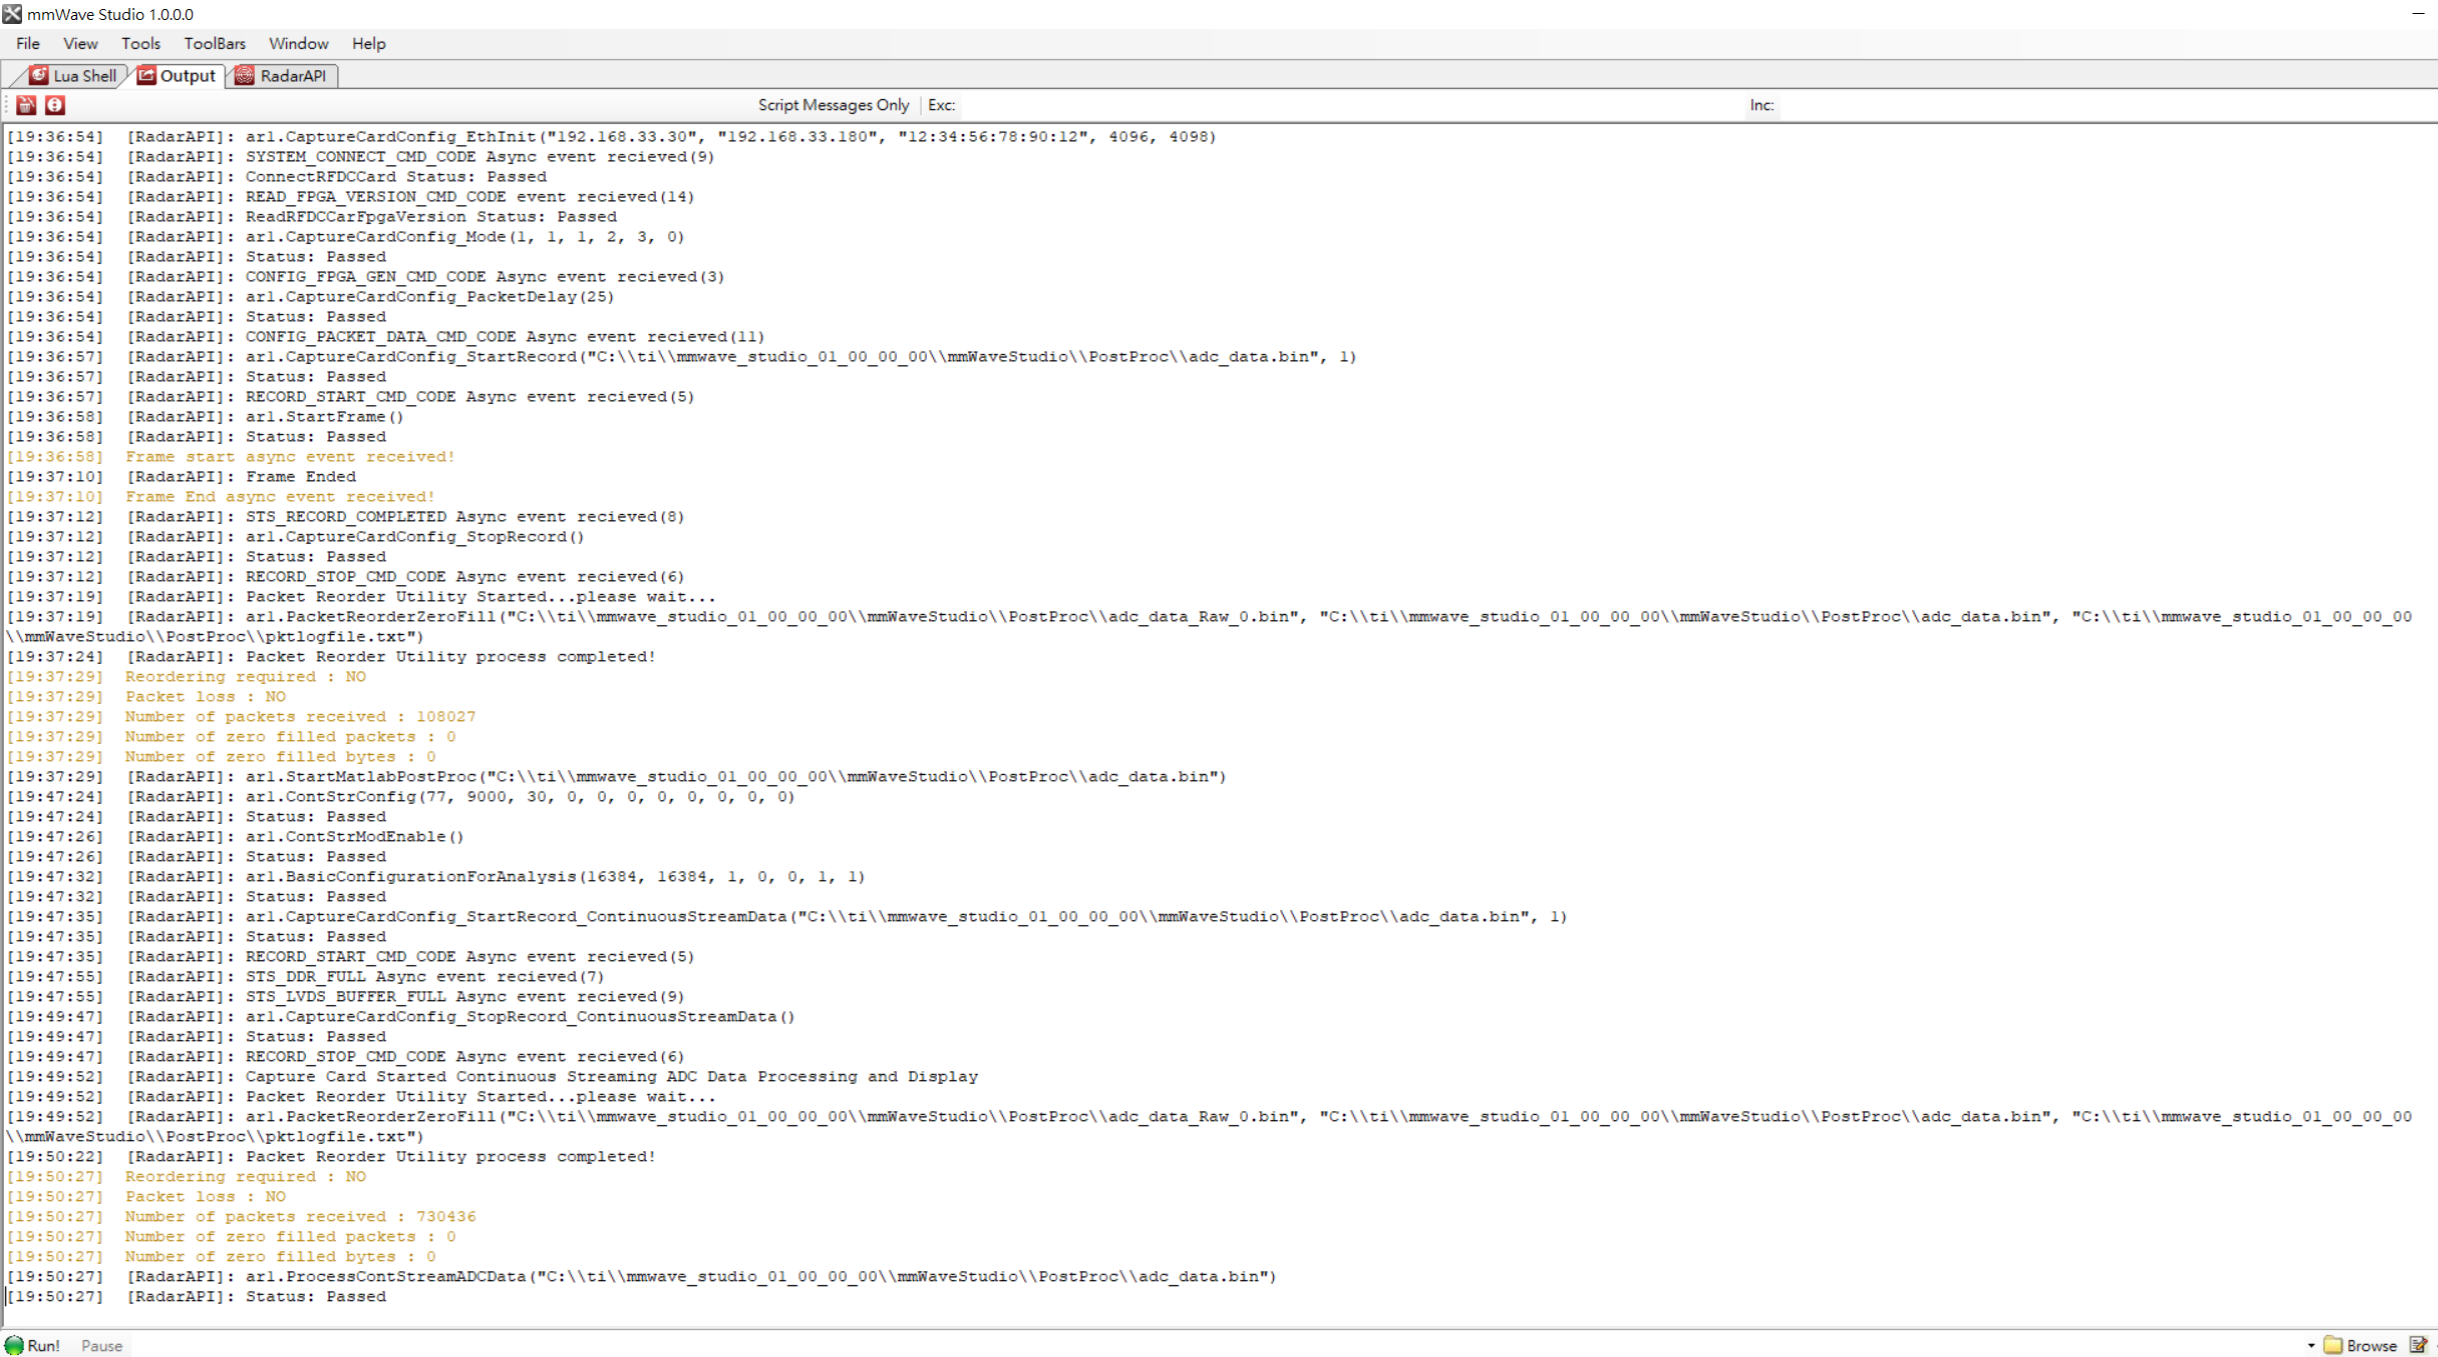Click the ar1.CaptureCardConfig_PacketDelay(25) line

(310, 297)
